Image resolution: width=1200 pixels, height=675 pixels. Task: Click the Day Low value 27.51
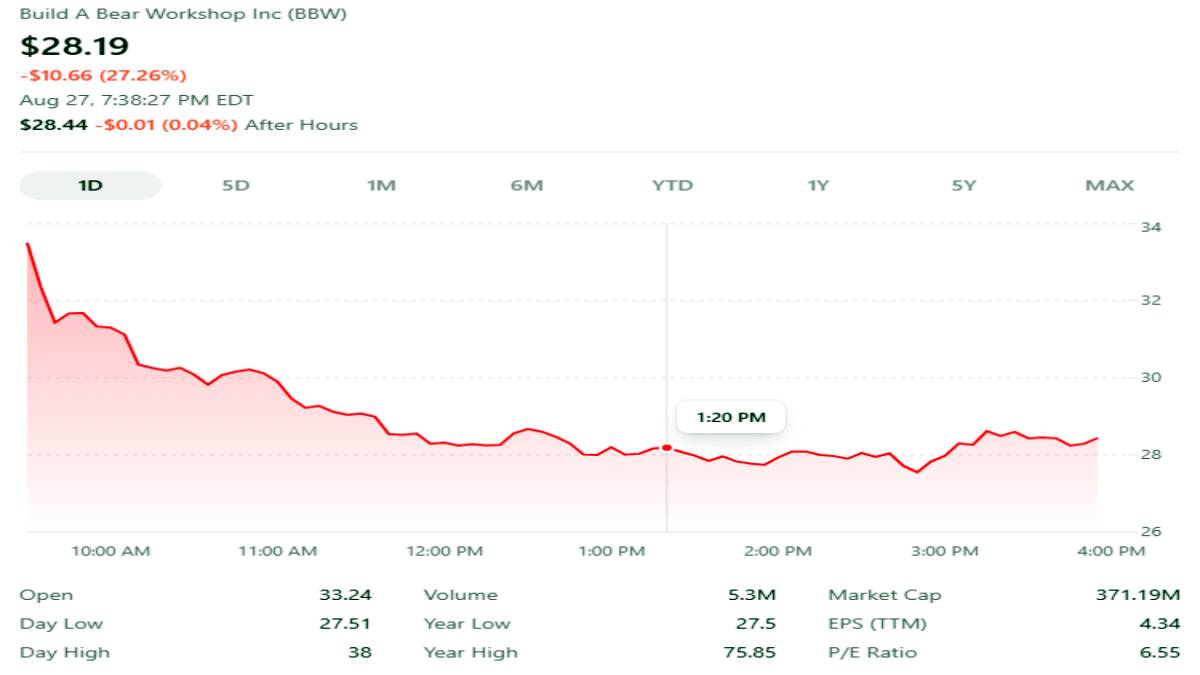click(345, 624)
